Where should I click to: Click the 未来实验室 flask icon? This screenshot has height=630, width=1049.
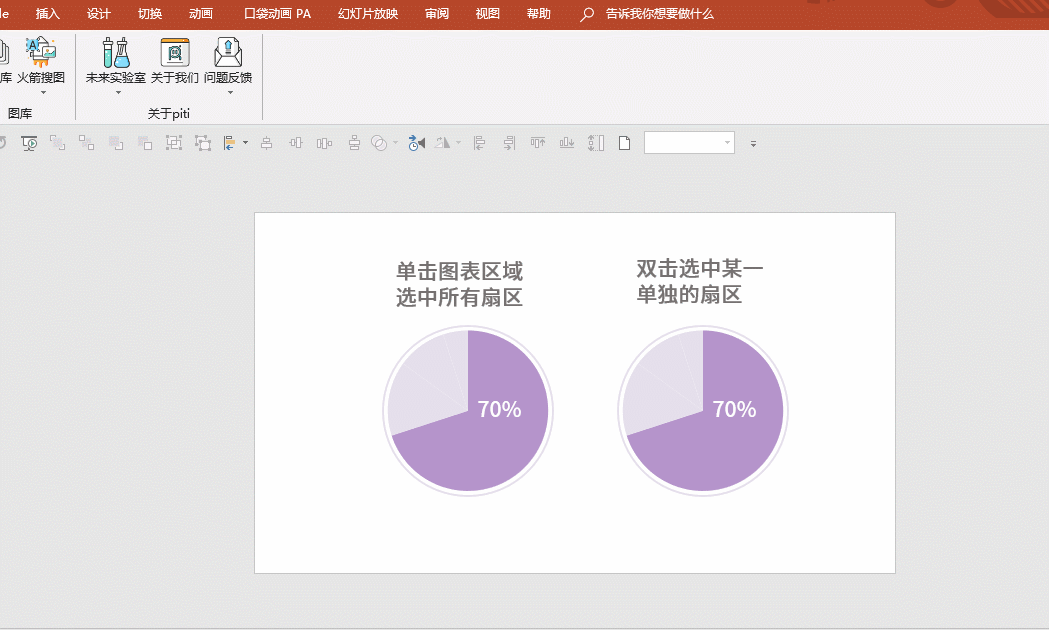pos(116,53)
